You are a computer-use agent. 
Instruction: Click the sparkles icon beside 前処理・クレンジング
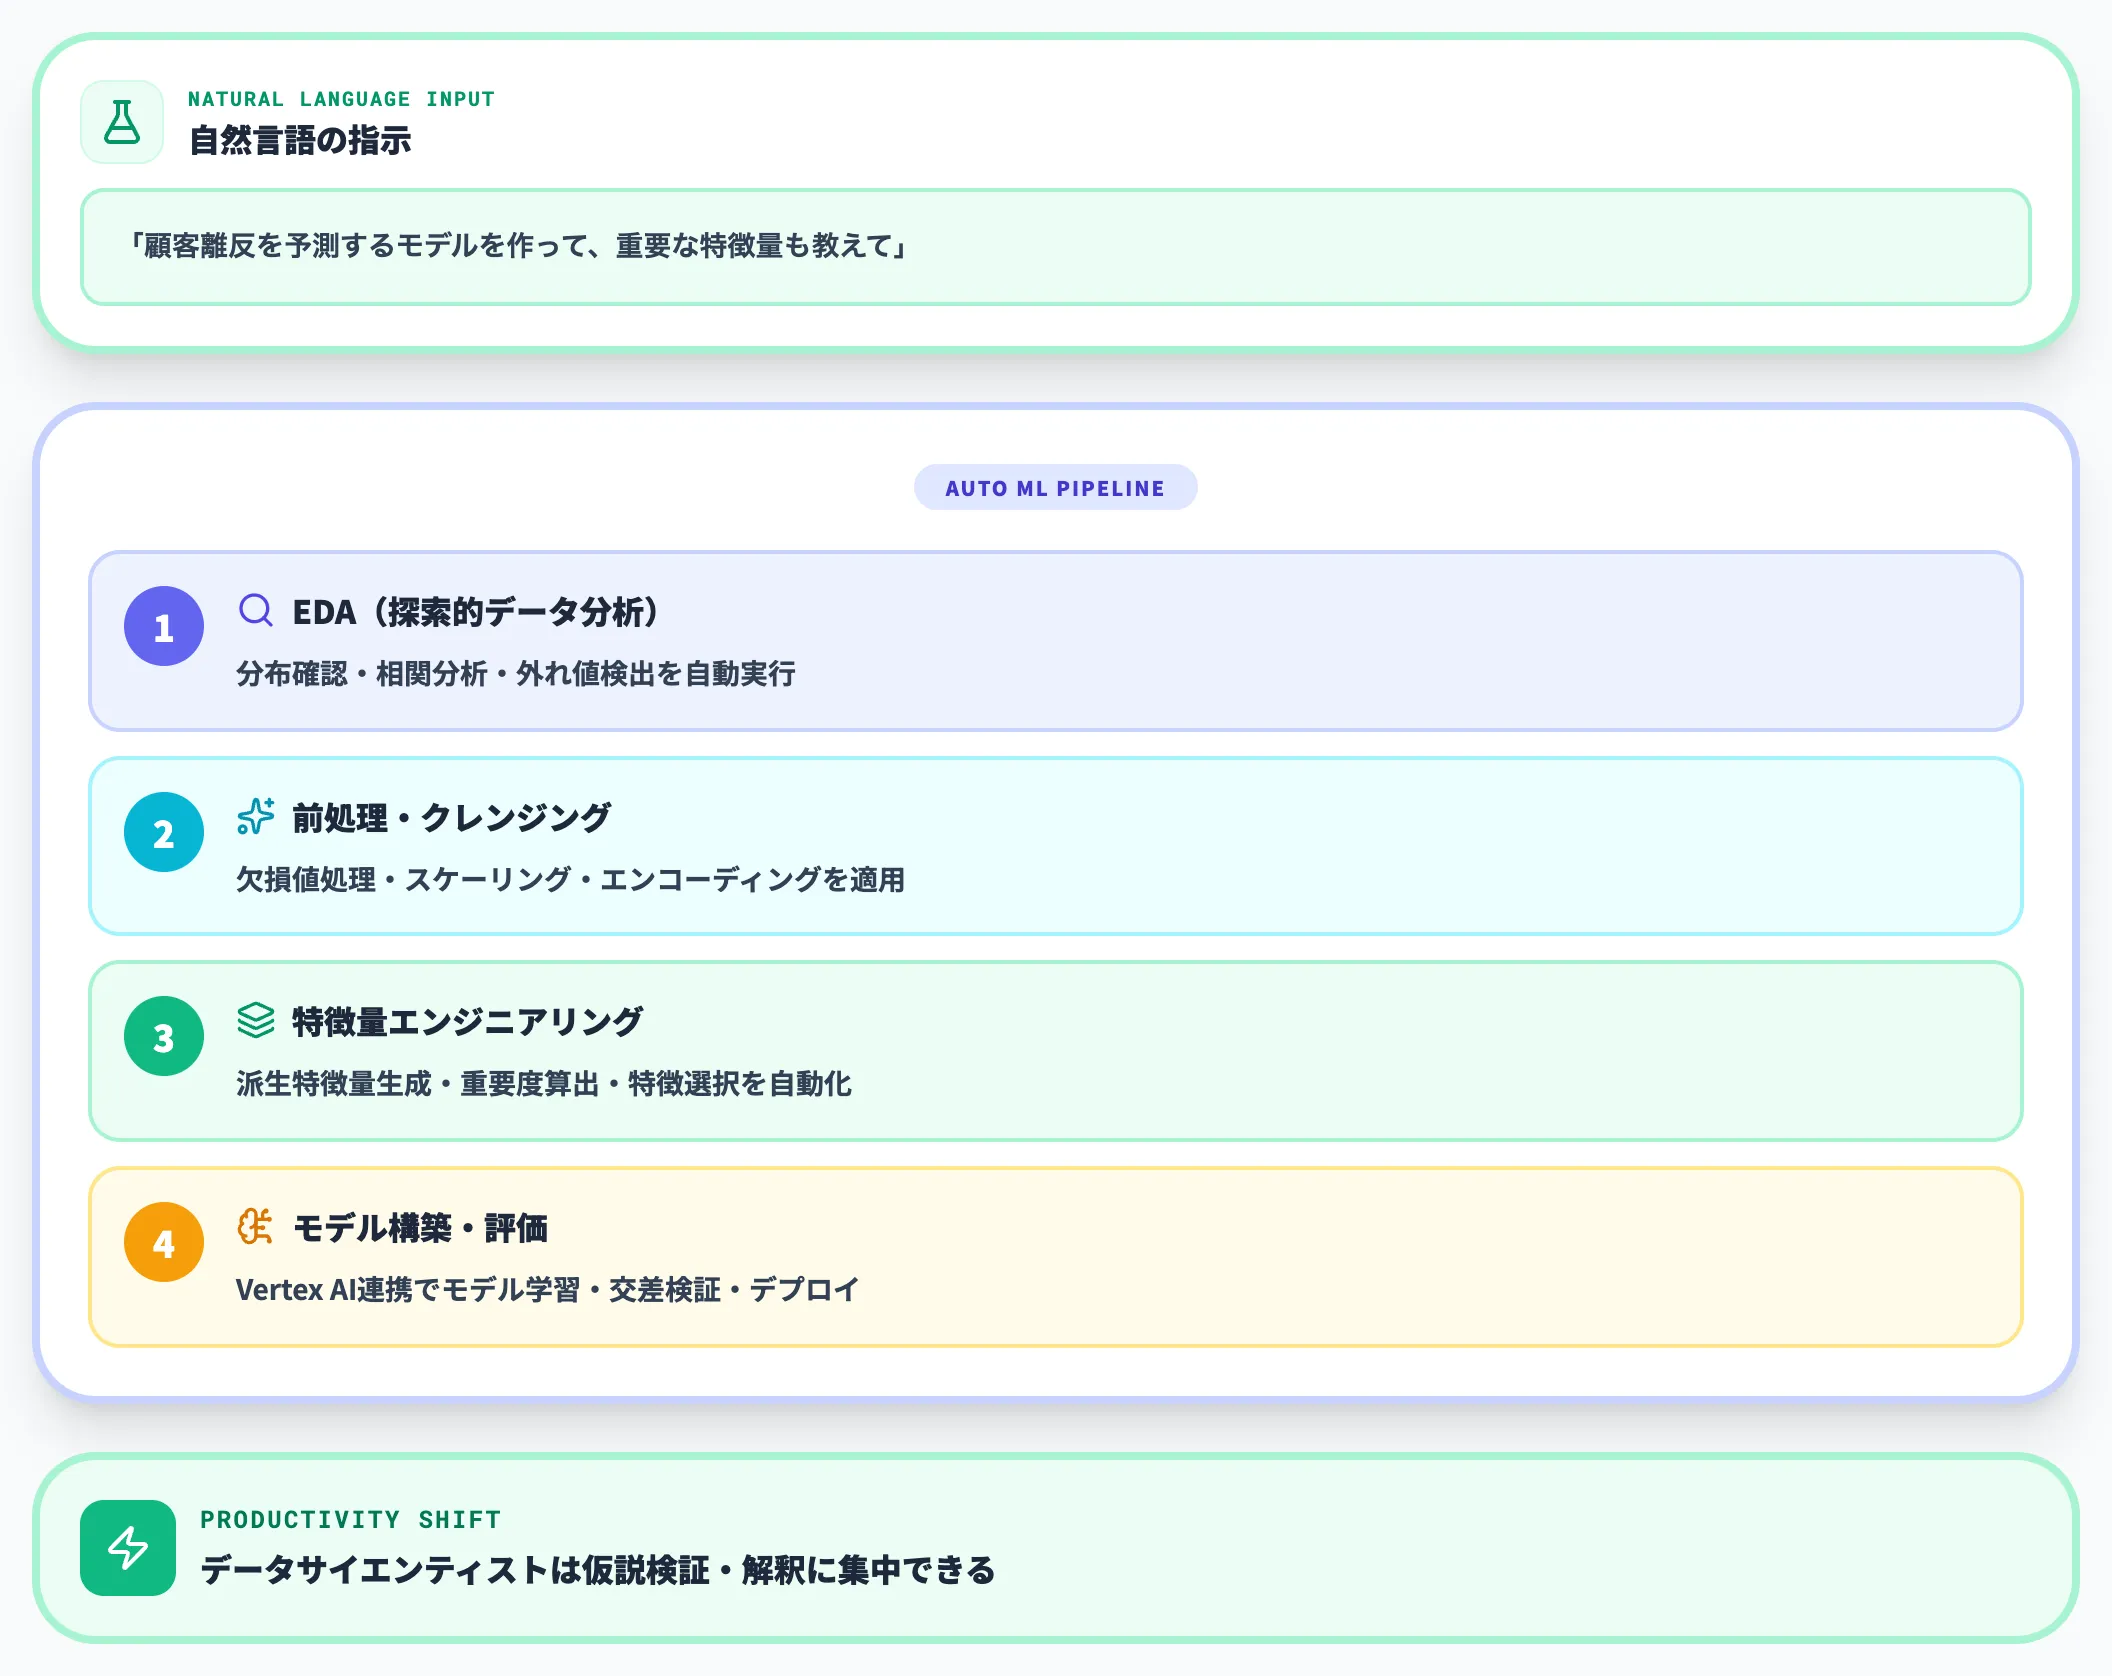pos(256,816)
